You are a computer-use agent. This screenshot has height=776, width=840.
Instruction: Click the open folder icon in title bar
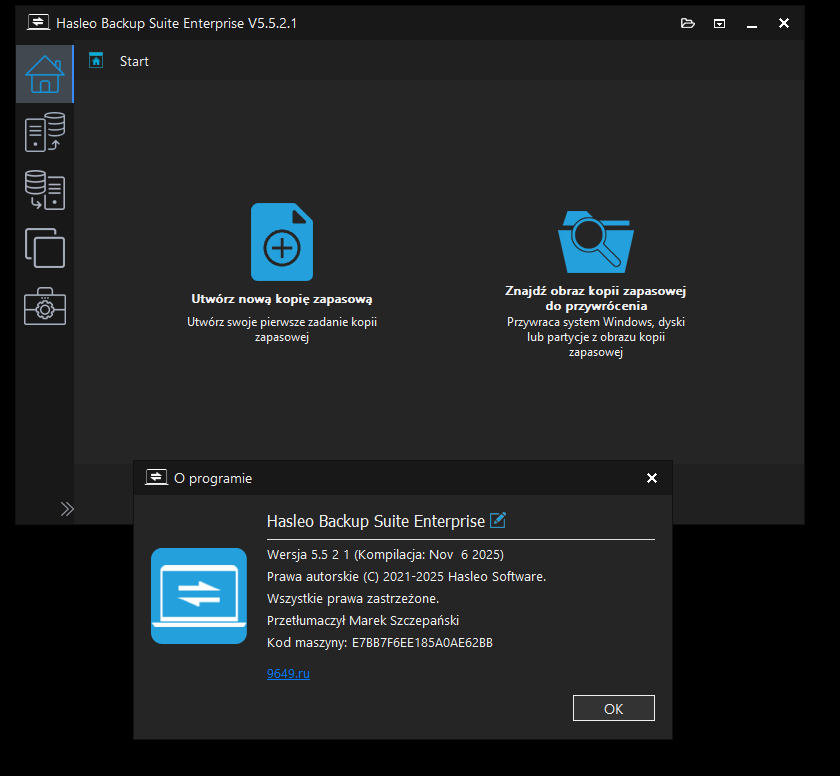[x=687, y=23]
